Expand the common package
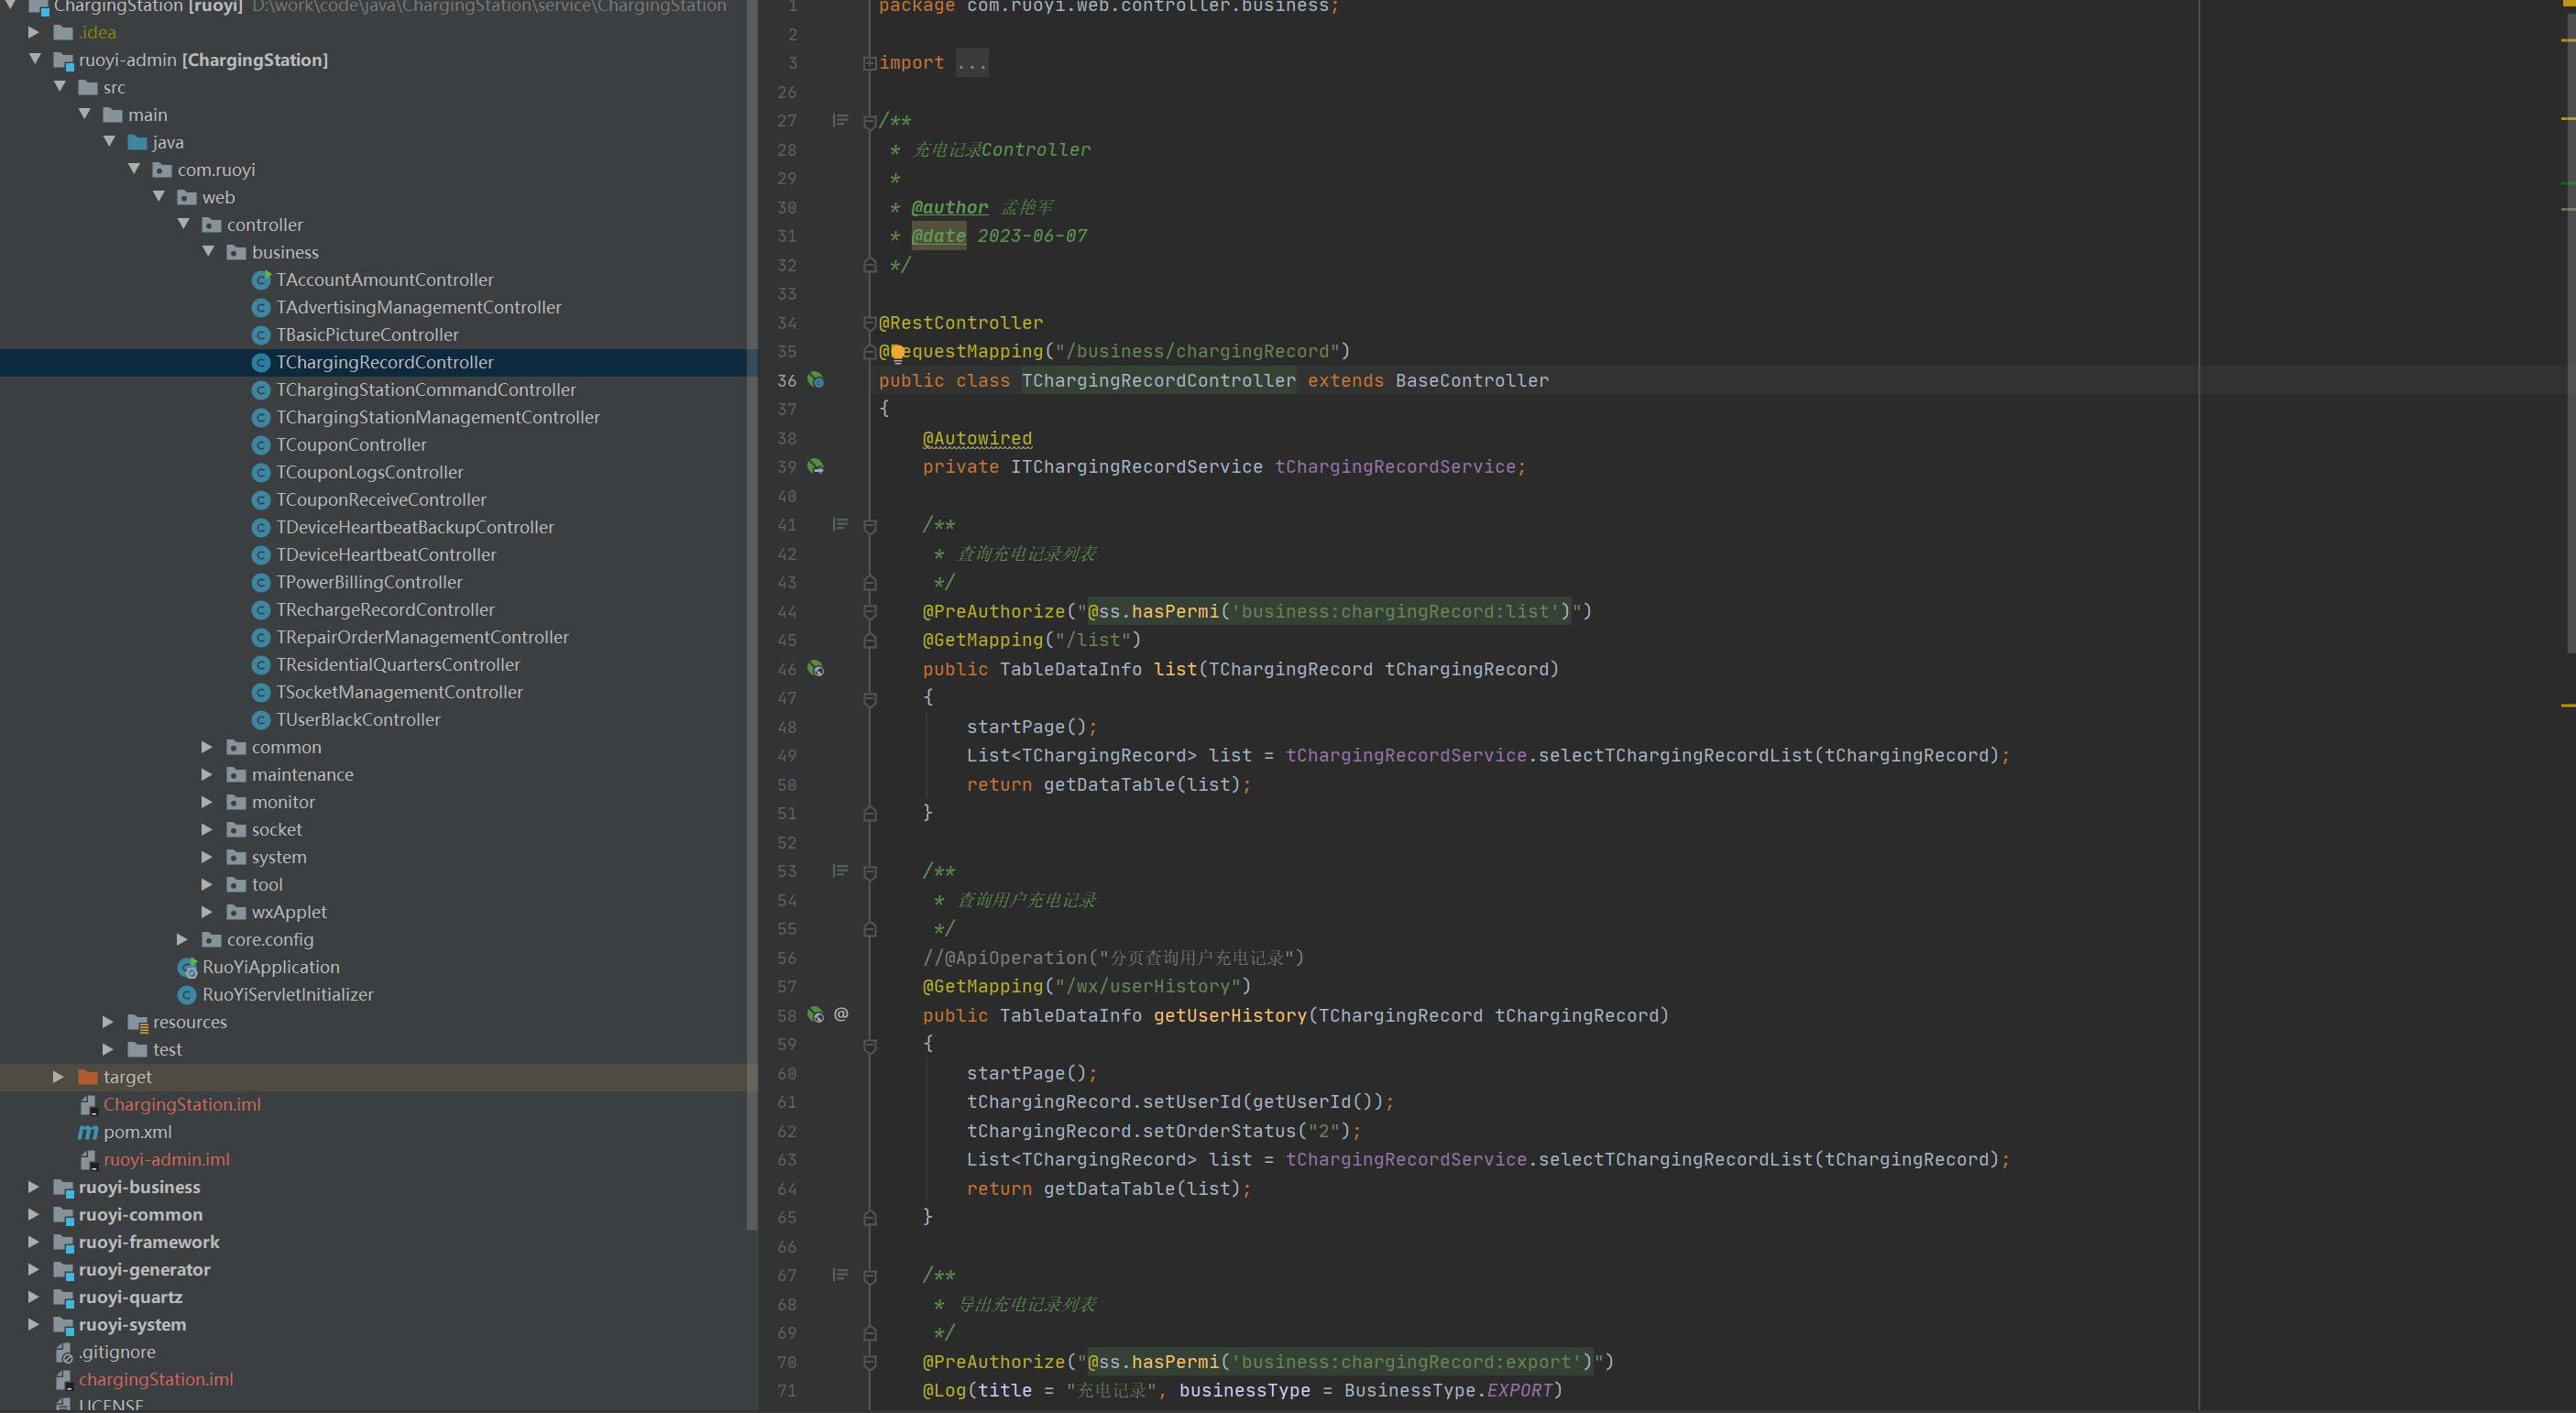This screenshot has height=1413, width=2576. click(207, 747)
